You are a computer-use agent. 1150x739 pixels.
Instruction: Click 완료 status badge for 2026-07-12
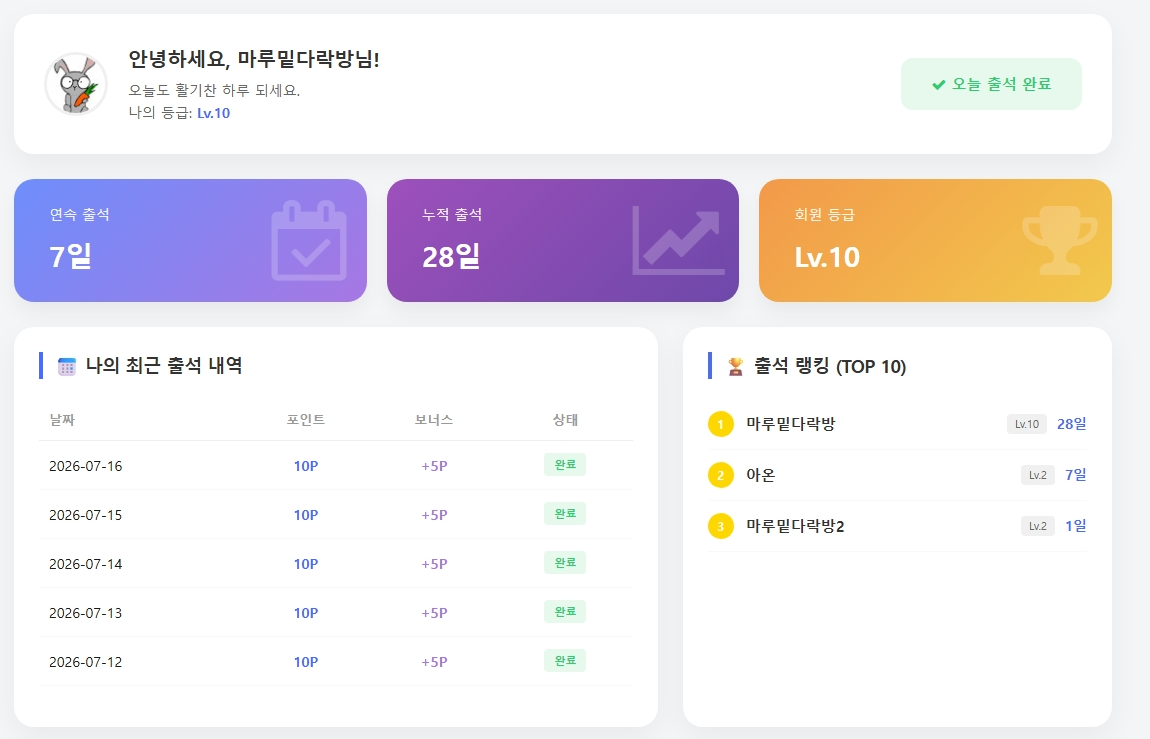[565, 661]
